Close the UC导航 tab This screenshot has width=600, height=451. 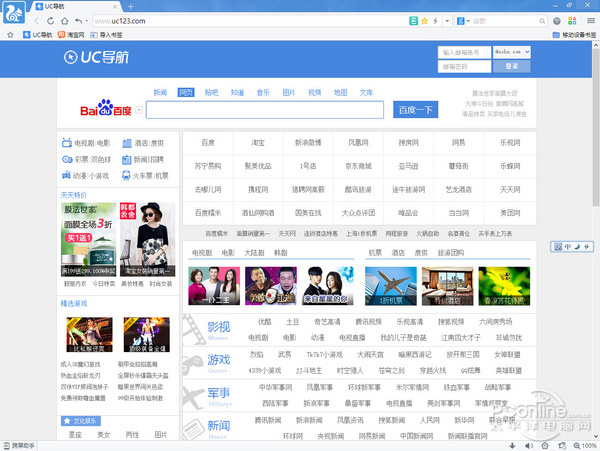pos(115,7)
